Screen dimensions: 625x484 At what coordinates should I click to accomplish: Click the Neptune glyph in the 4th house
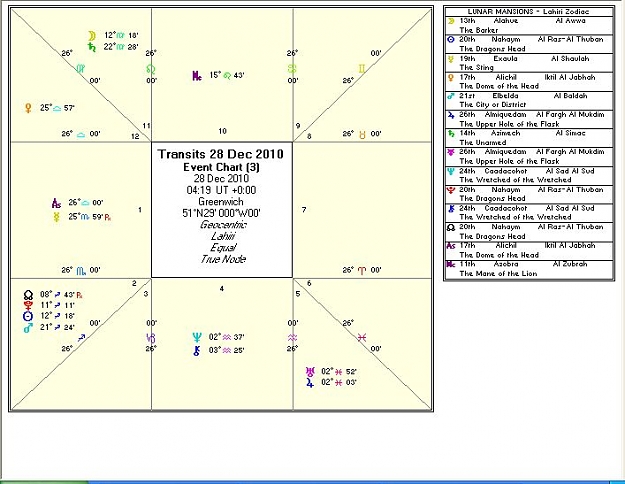197,338
